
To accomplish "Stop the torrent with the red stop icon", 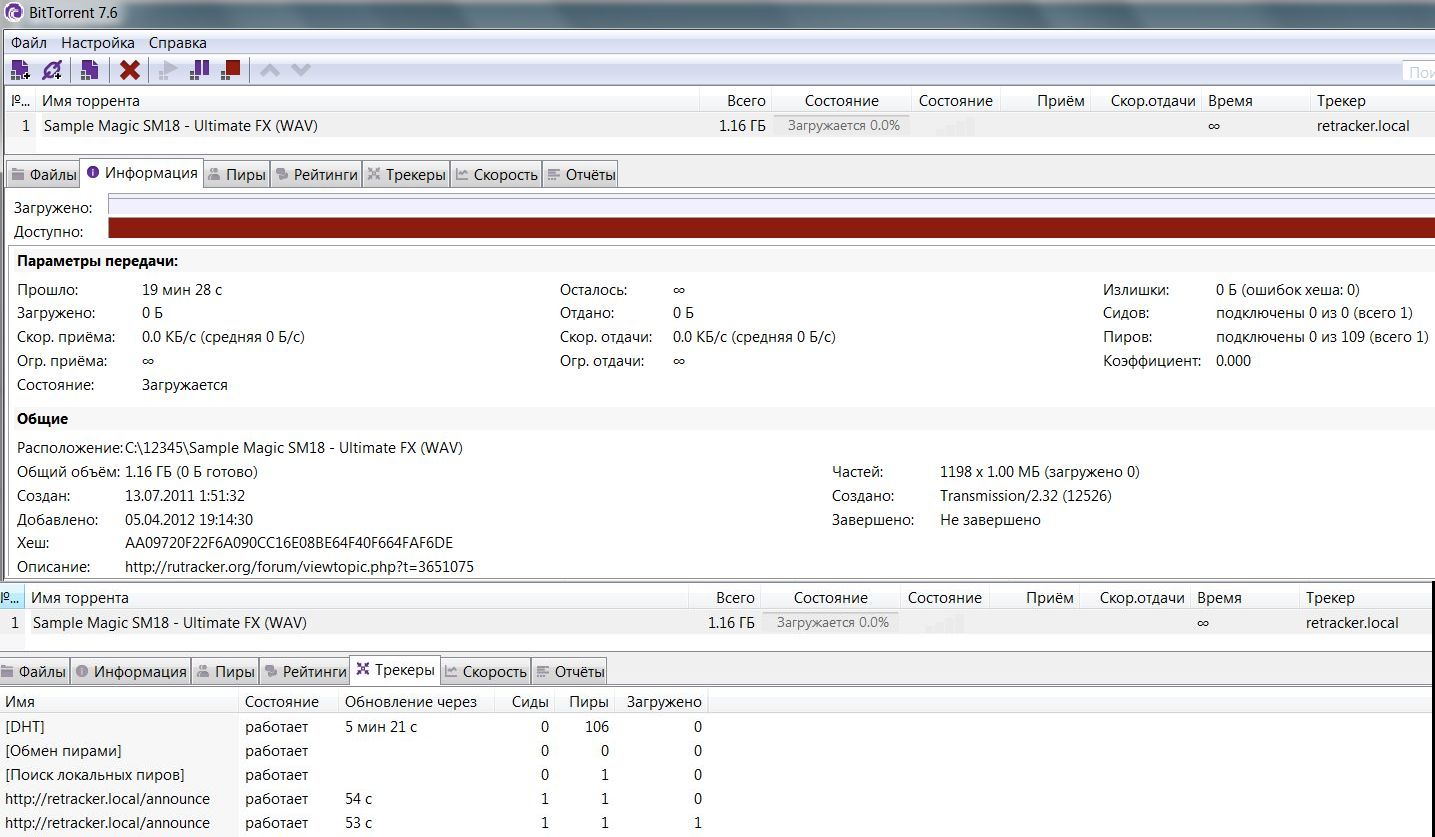I will click(x=231, y=70).
